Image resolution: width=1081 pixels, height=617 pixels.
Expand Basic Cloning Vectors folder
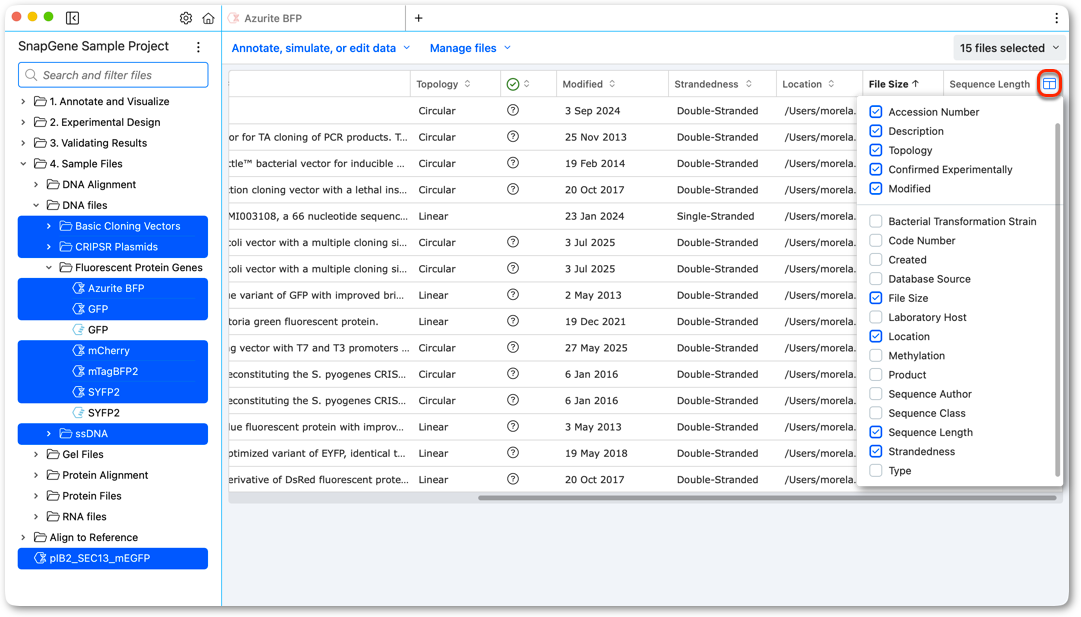tap(48, 226)
